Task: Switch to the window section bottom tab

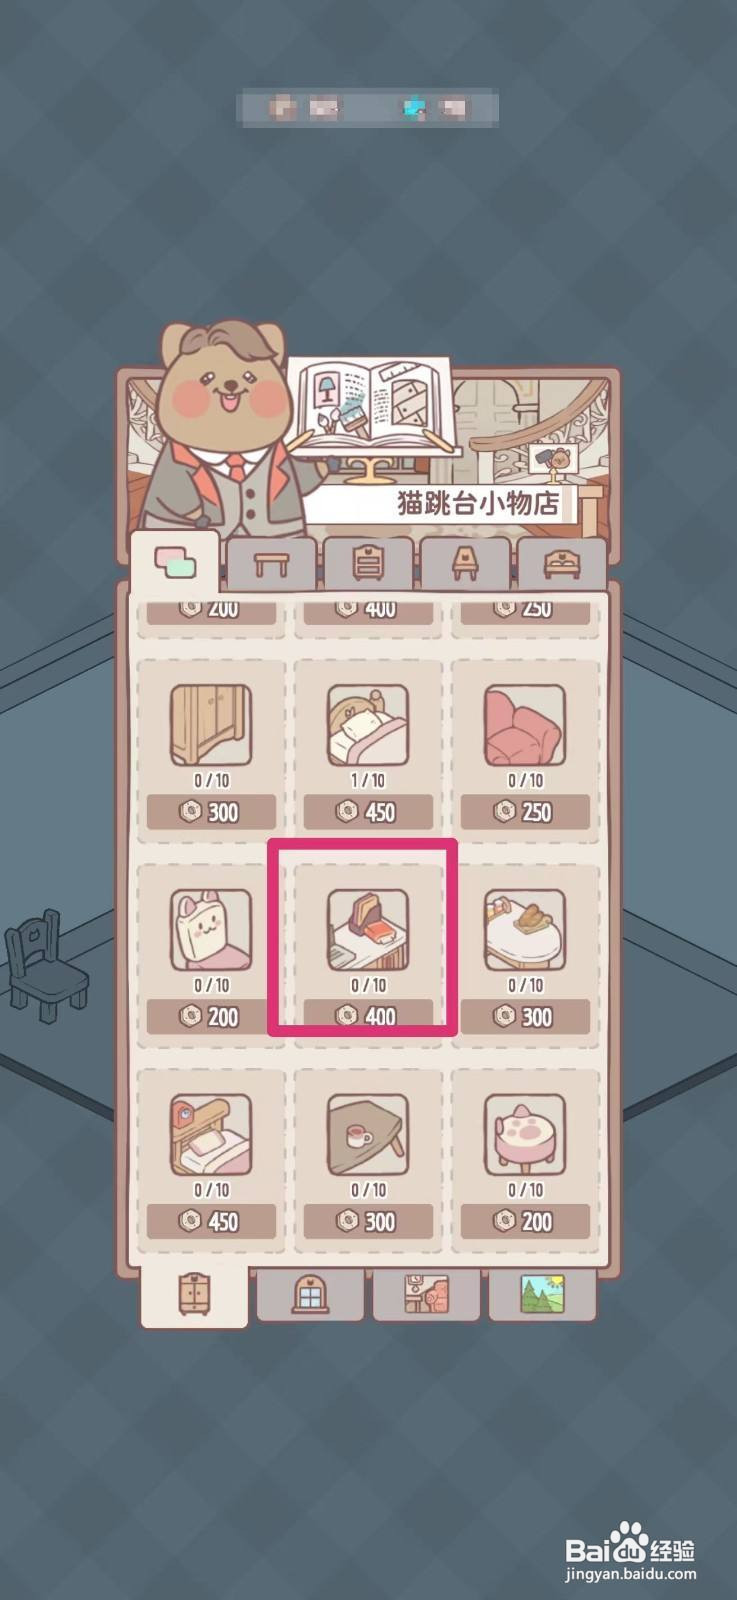Action: [310, 1295]
